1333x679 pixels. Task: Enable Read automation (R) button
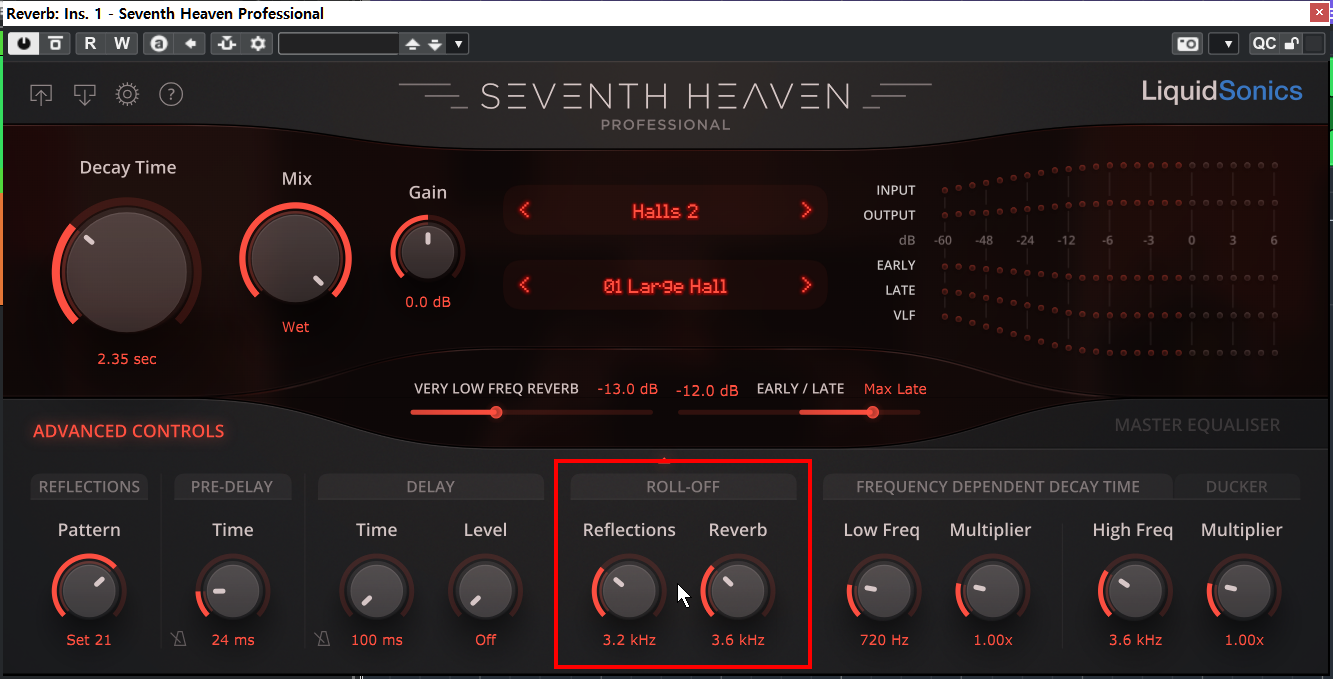tap(90, 43)
